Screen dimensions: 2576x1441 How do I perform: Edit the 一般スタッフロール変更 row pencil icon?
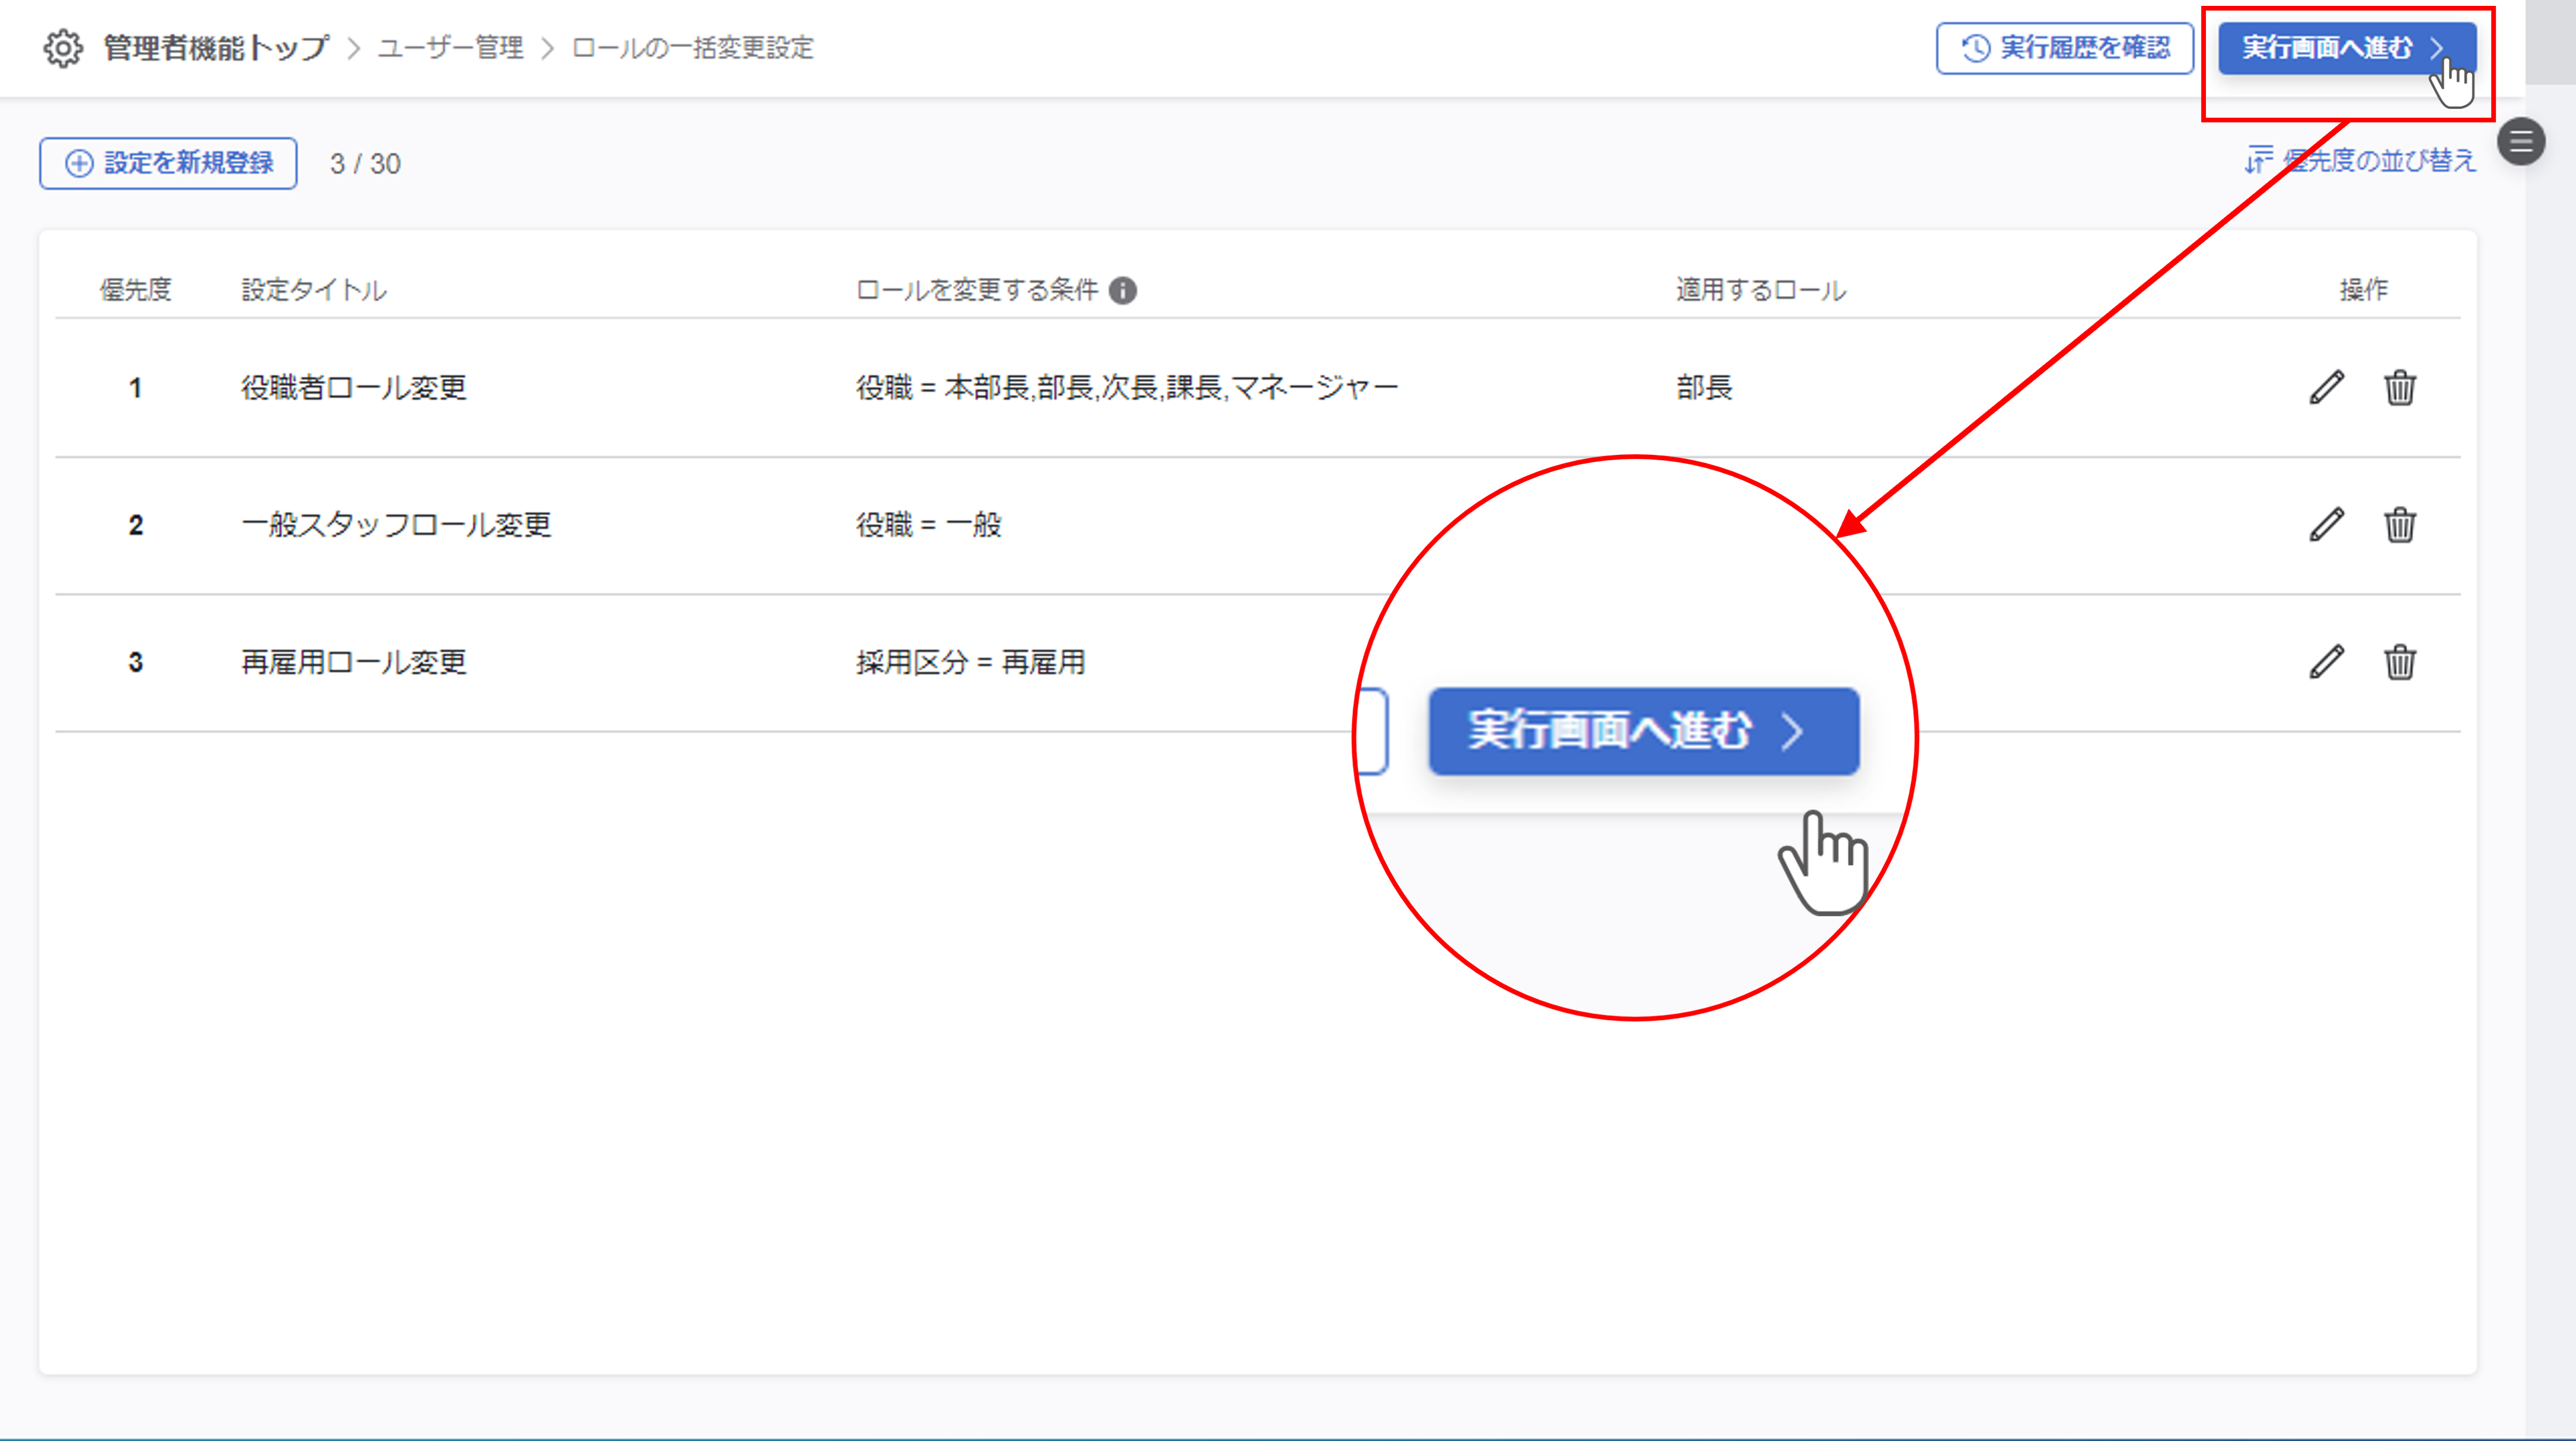click(x=2326, y=524)
